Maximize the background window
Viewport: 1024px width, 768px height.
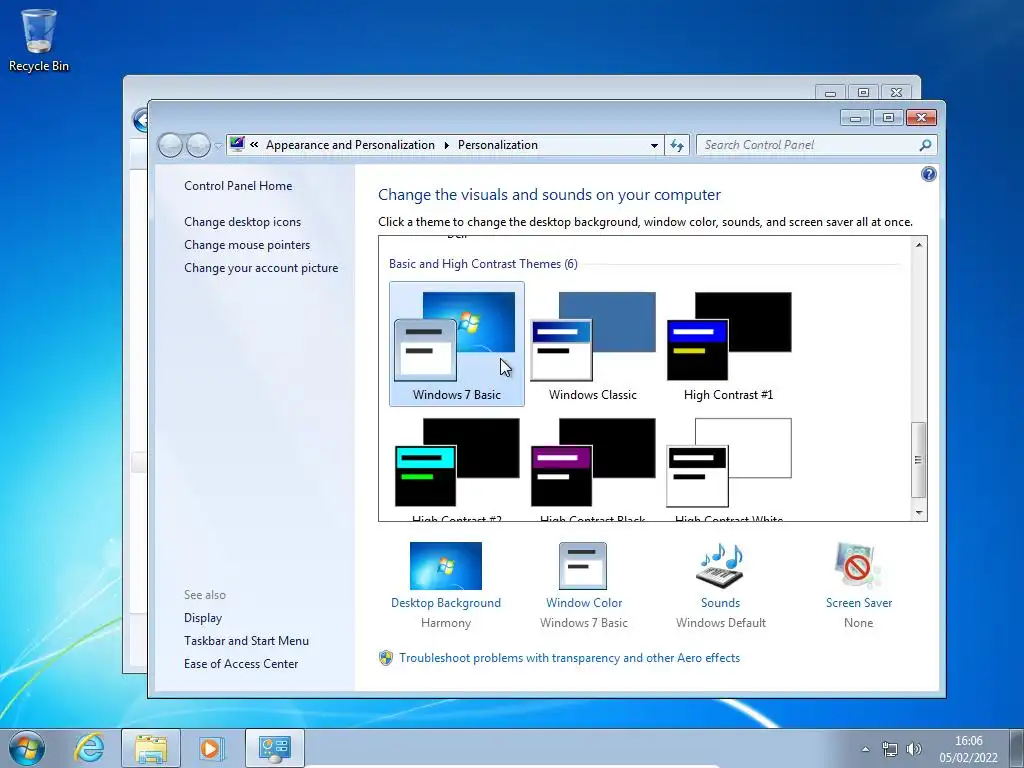tap(863, 93)
